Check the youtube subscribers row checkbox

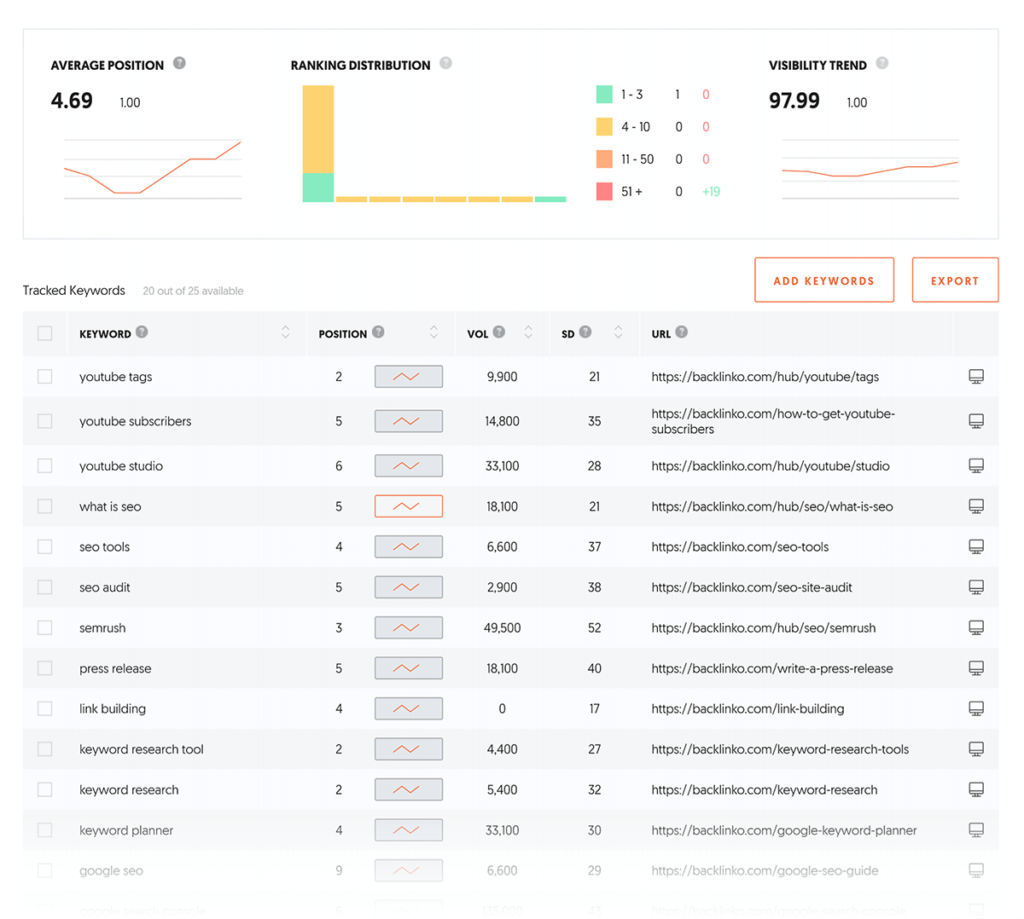tap(45, 421)
